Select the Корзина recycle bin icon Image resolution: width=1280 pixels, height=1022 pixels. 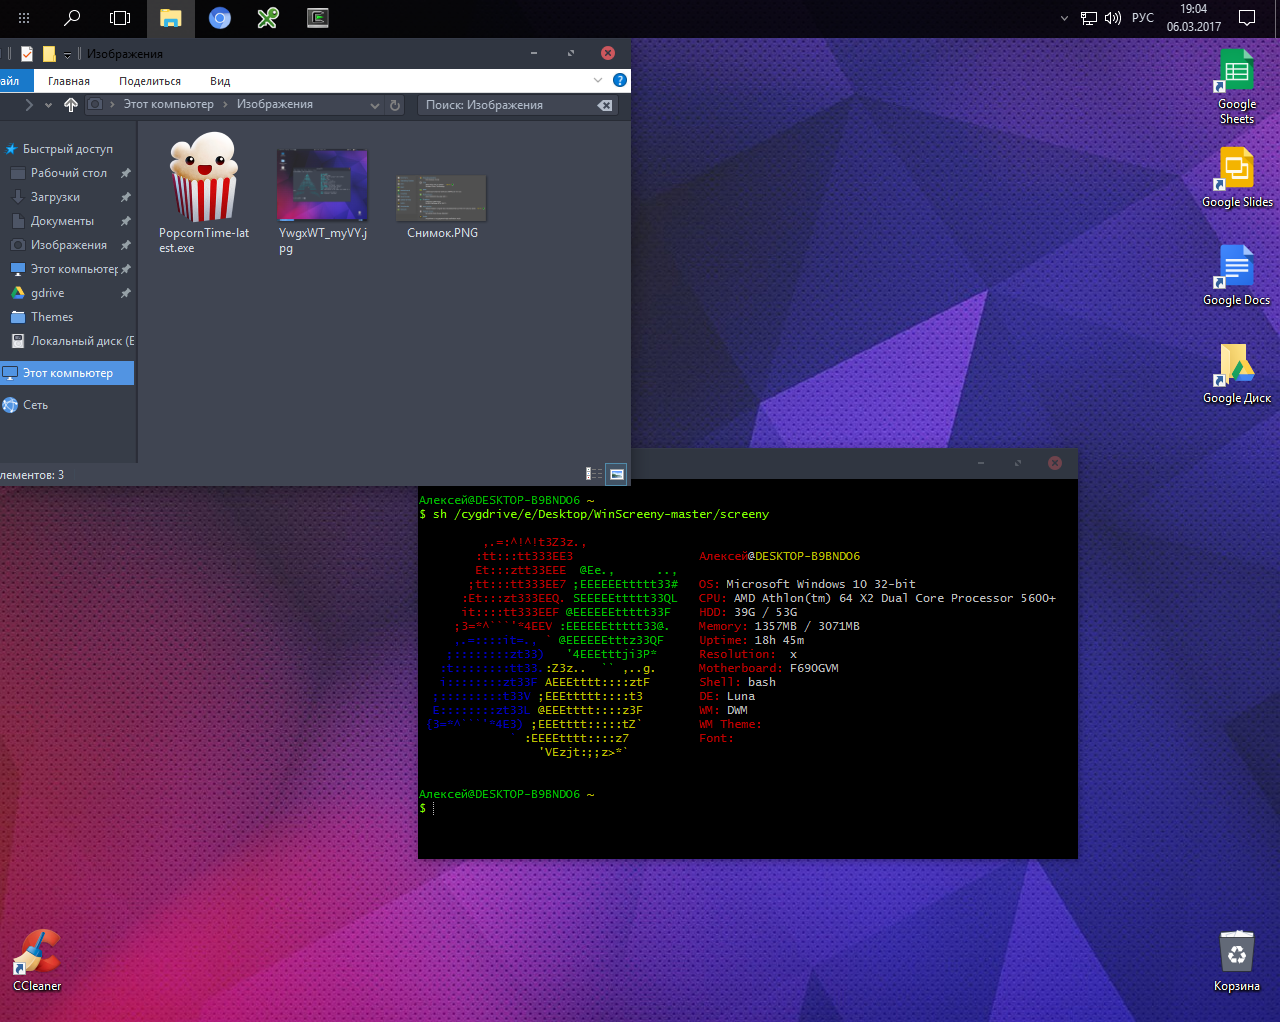tap(1237, 961)
